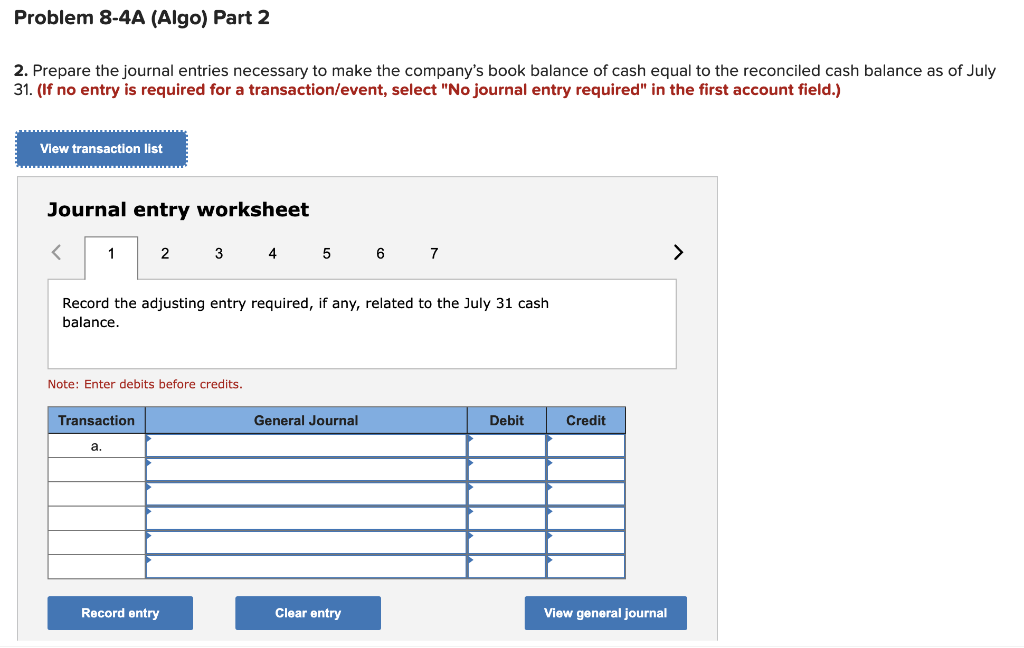The image size is (1024, 648).
Task: Click the right arrow to view more entries
Action: tap(678, 253)
